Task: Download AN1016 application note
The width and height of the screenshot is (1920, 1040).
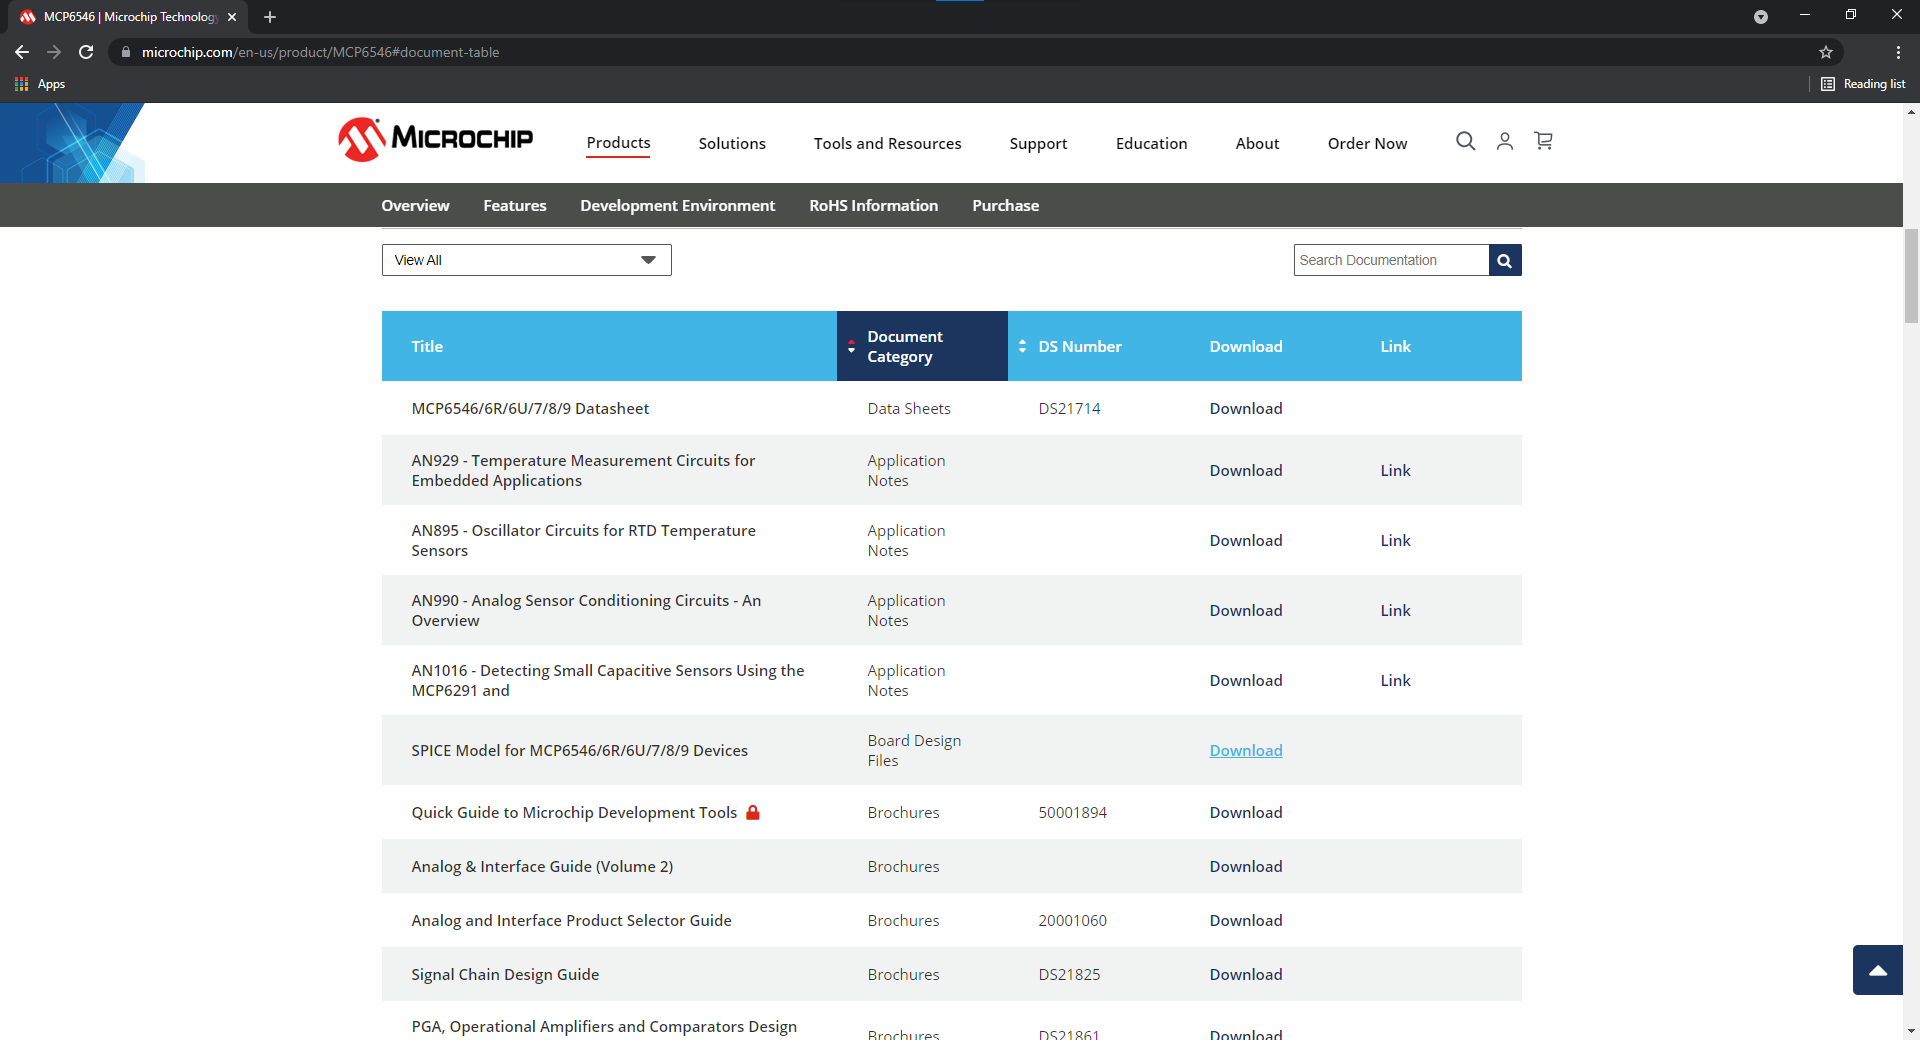Action: [x=1245, y=680]
